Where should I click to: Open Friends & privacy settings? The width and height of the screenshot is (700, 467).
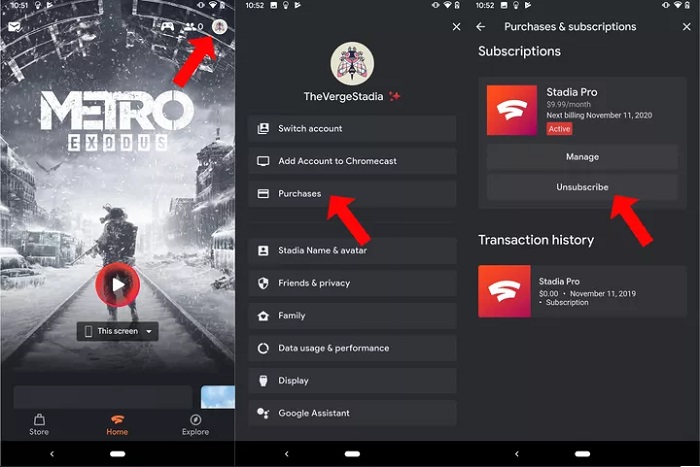352,283
